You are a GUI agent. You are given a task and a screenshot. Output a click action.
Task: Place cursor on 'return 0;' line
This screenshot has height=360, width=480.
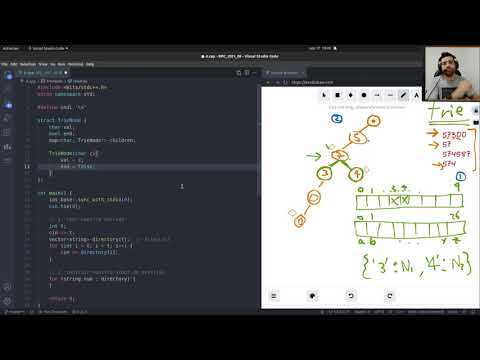[x=62, y=299]
